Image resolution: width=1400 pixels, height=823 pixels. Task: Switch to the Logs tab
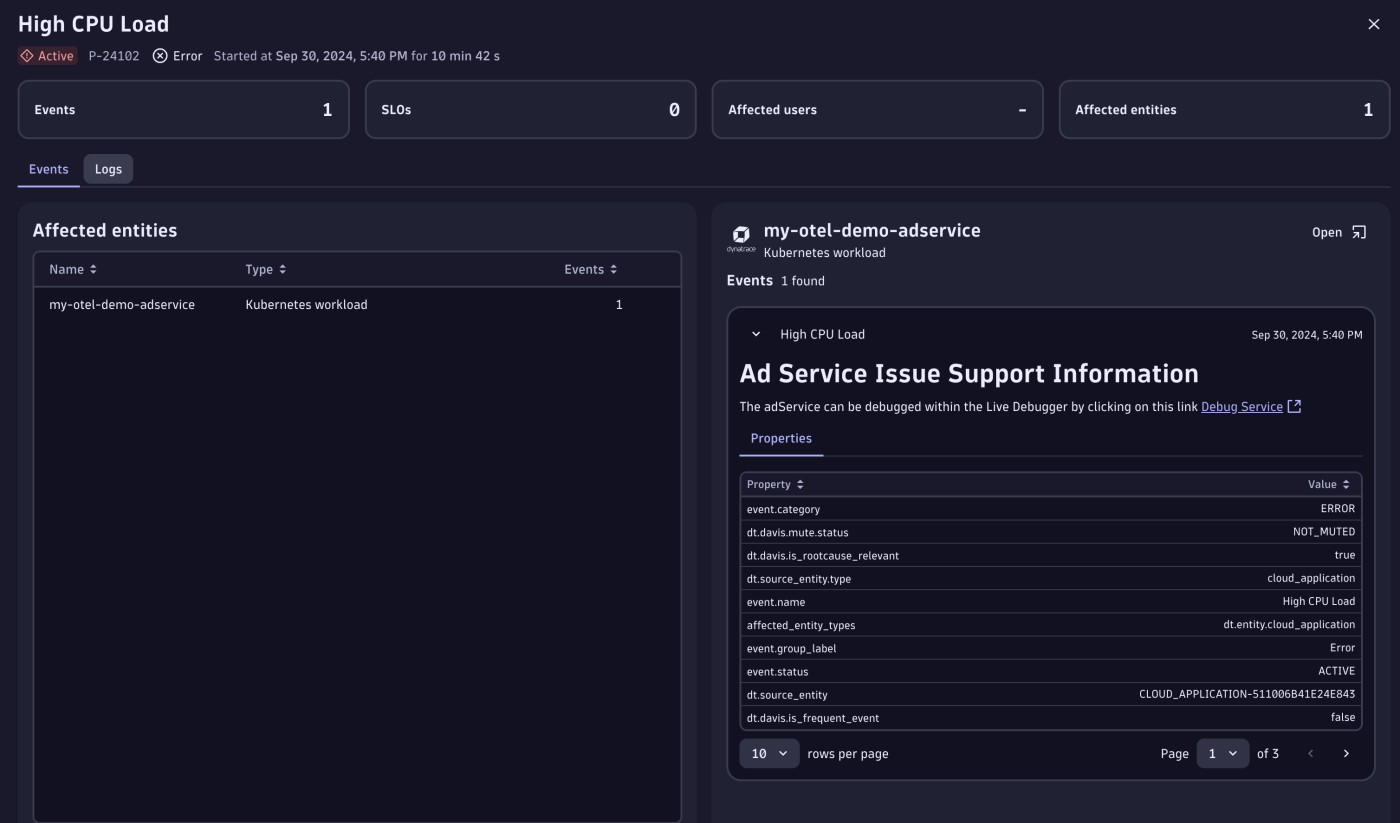108,169
